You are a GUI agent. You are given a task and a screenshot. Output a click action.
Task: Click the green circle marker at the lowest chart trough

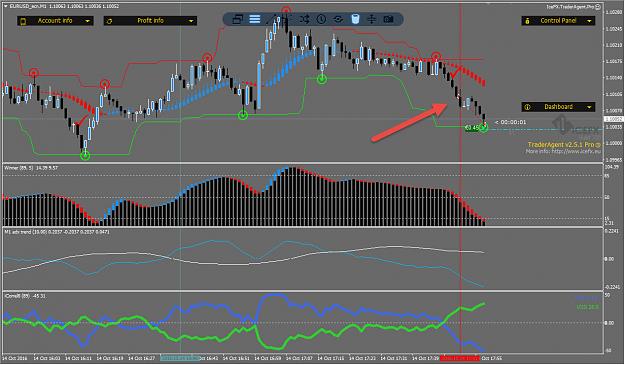pos(85,155)
